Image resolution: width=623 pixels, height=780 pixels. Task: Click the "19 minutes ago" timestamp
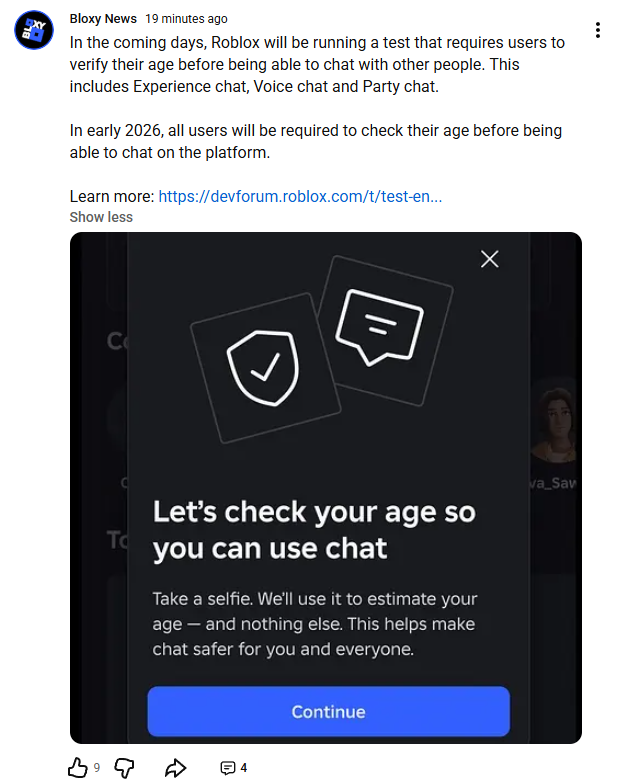[x=186, y=19]
